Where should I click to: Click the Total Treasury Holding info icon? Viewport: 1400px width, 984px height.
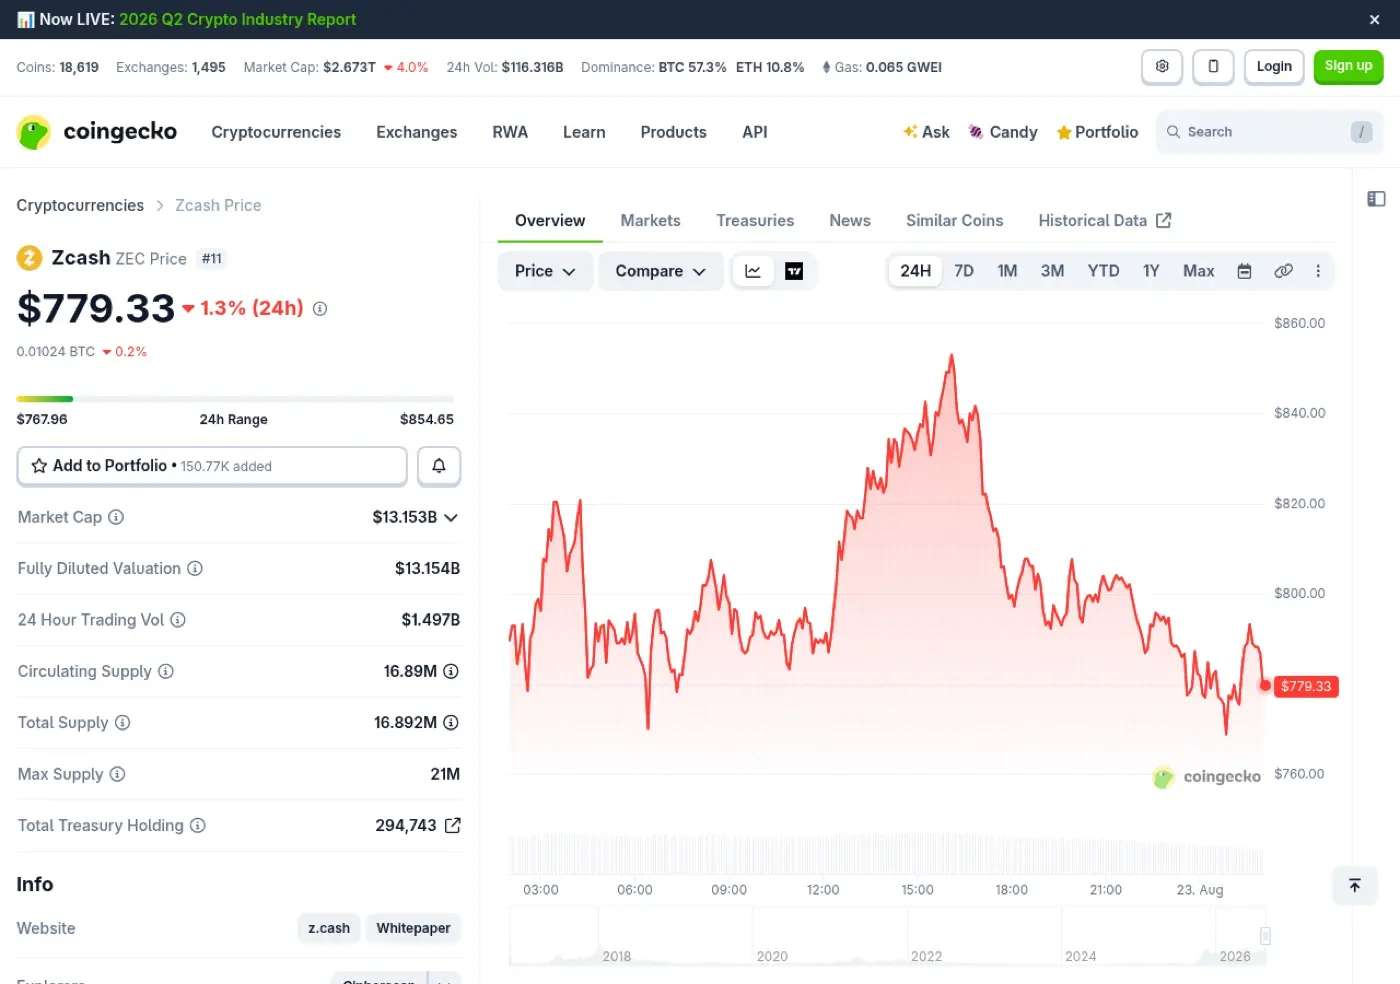click(198, 825)
